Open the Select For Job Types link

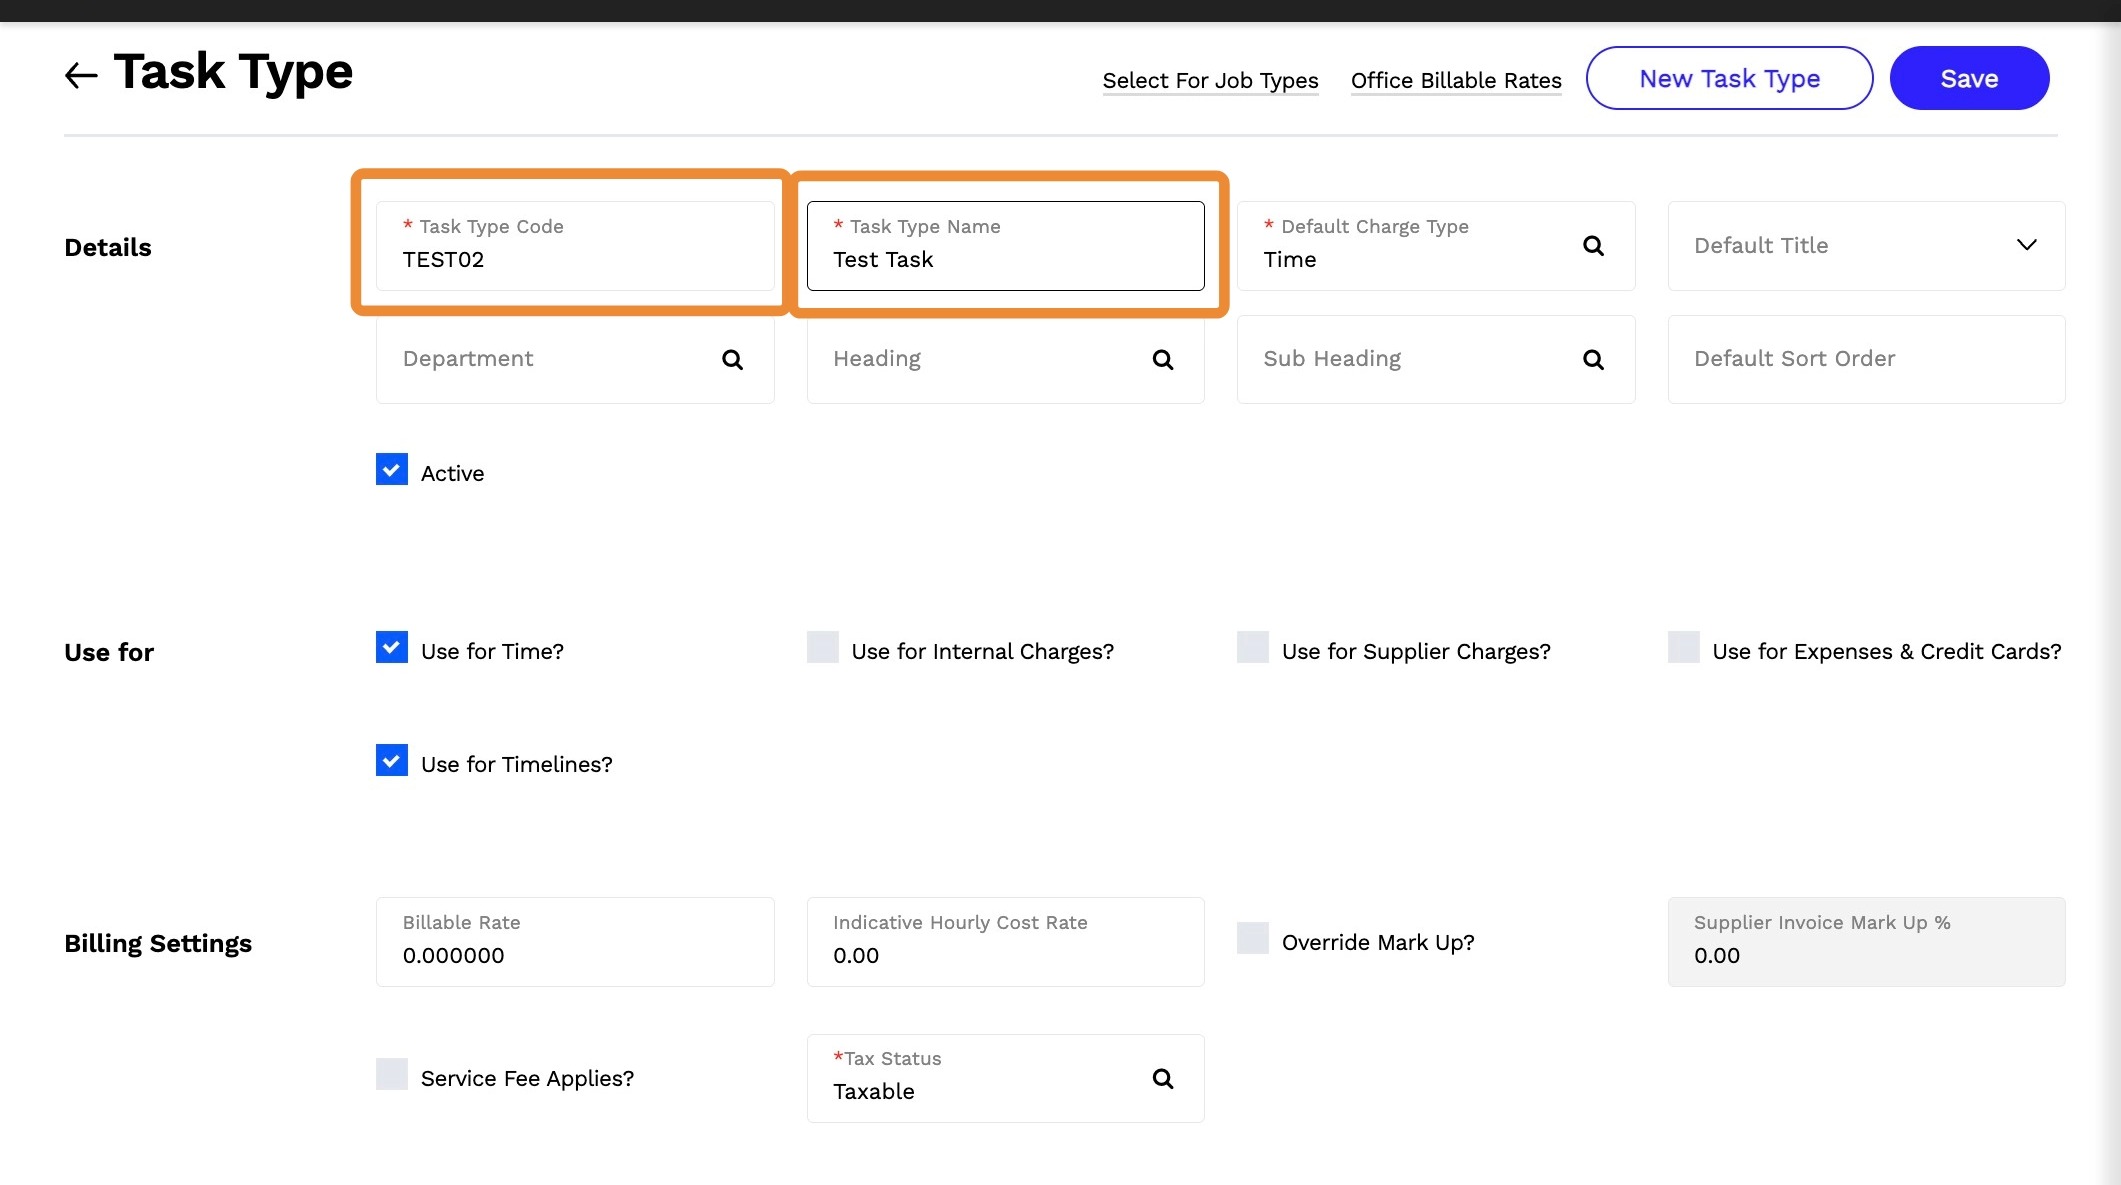point(1210,80)
